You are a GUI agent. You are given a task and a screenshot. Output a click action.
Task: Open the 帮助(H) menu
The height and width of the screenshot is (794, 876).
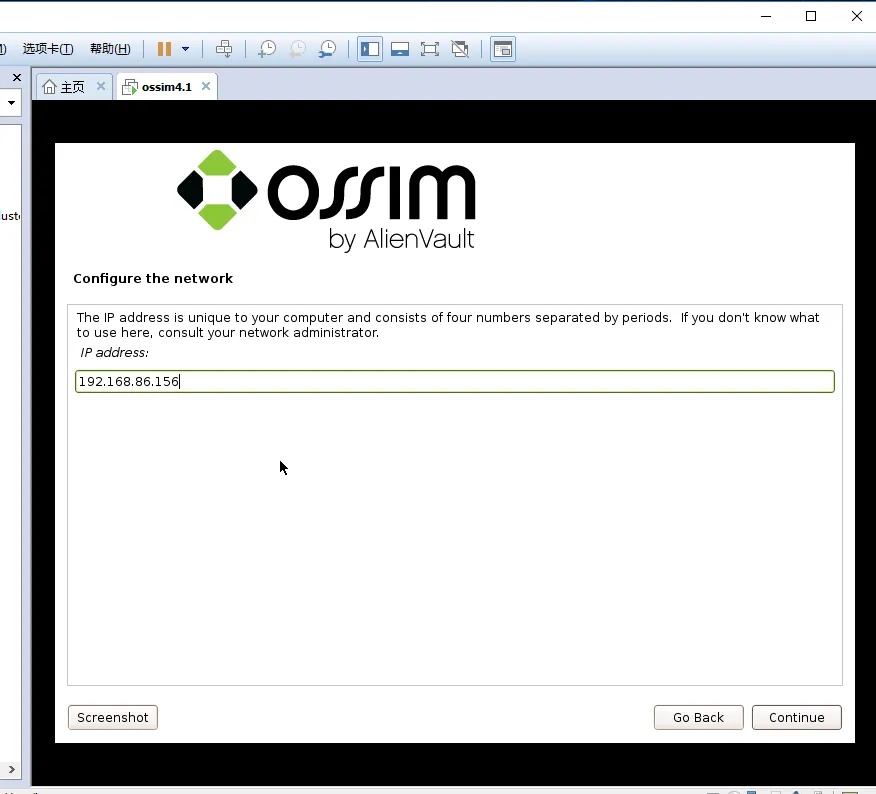coord(110,49)
